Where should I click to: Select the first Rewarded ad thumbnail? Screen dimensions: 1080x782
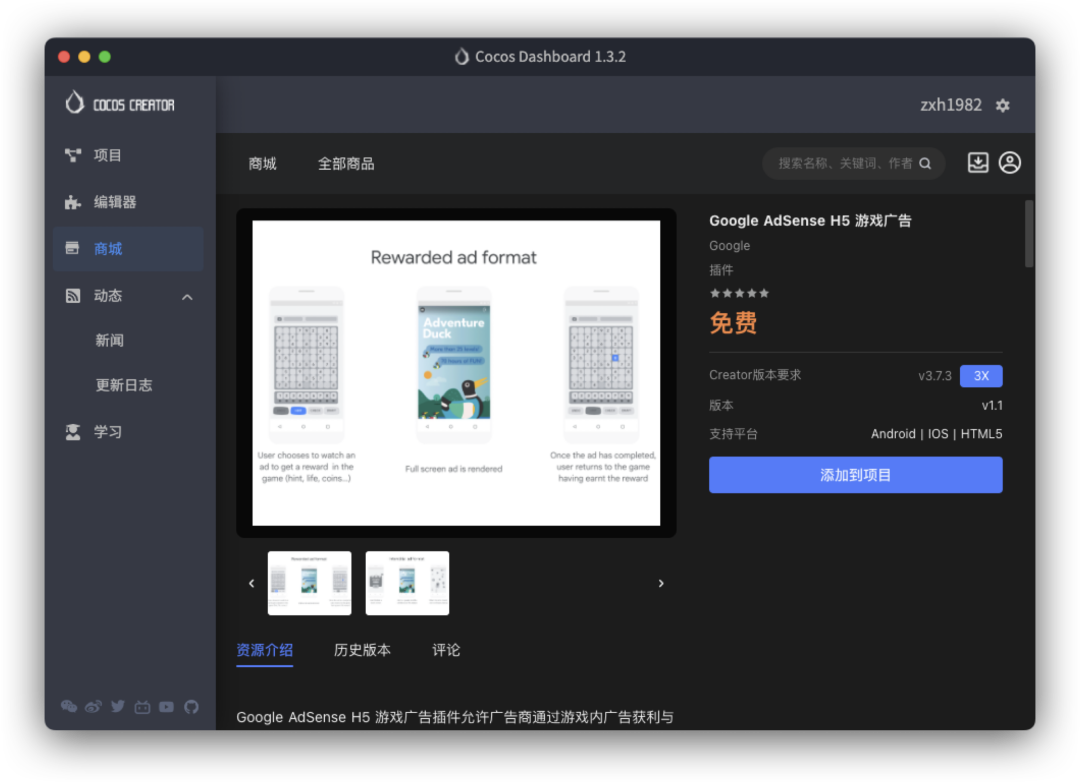[x=309, y=583]
